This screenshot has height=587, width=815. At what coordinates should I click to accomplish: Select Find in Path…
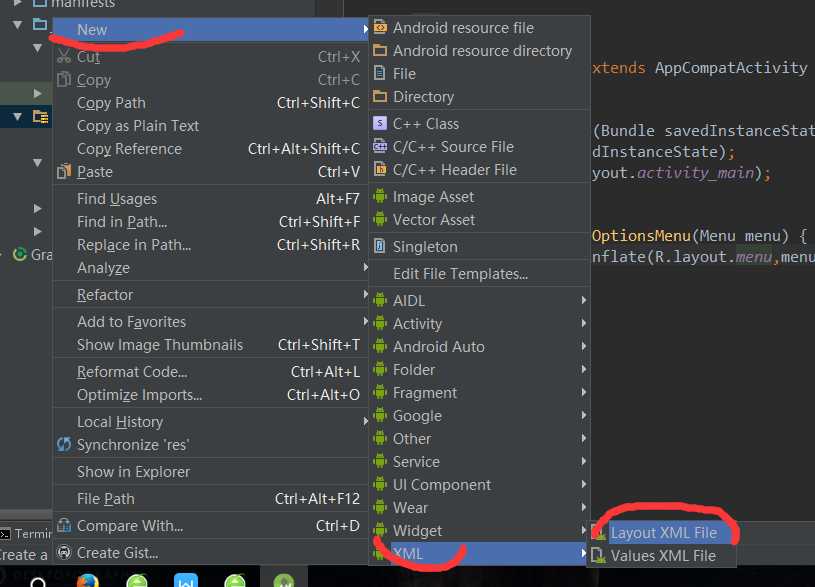point(211,222)
